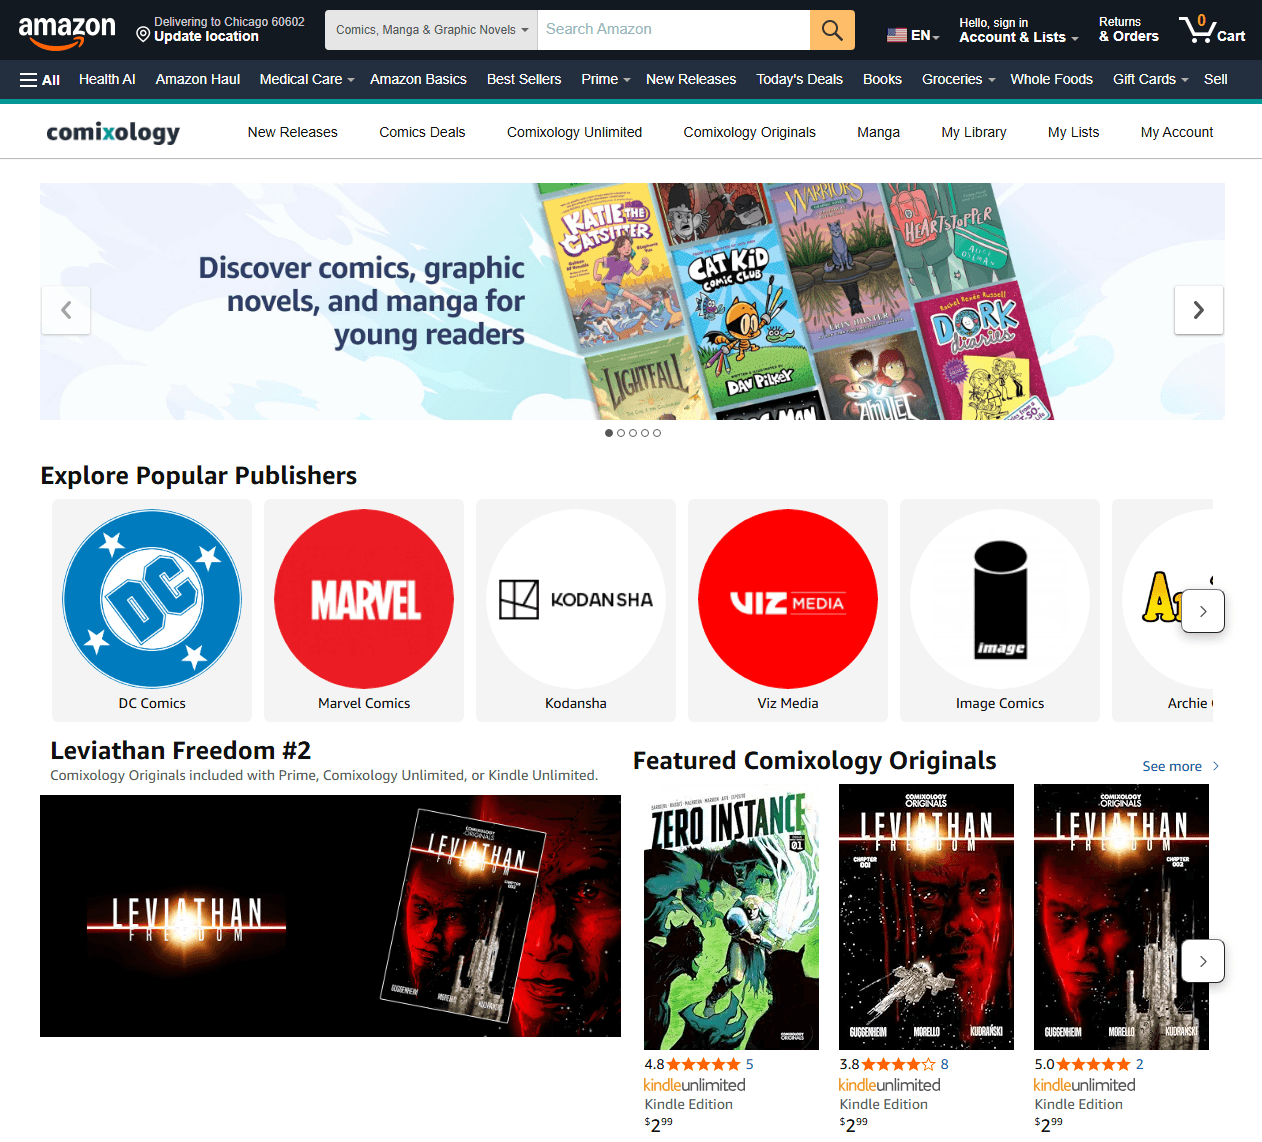Open Today's Deals link
Viewport: 1262px width, 1142px height.
tap(799, 80)
